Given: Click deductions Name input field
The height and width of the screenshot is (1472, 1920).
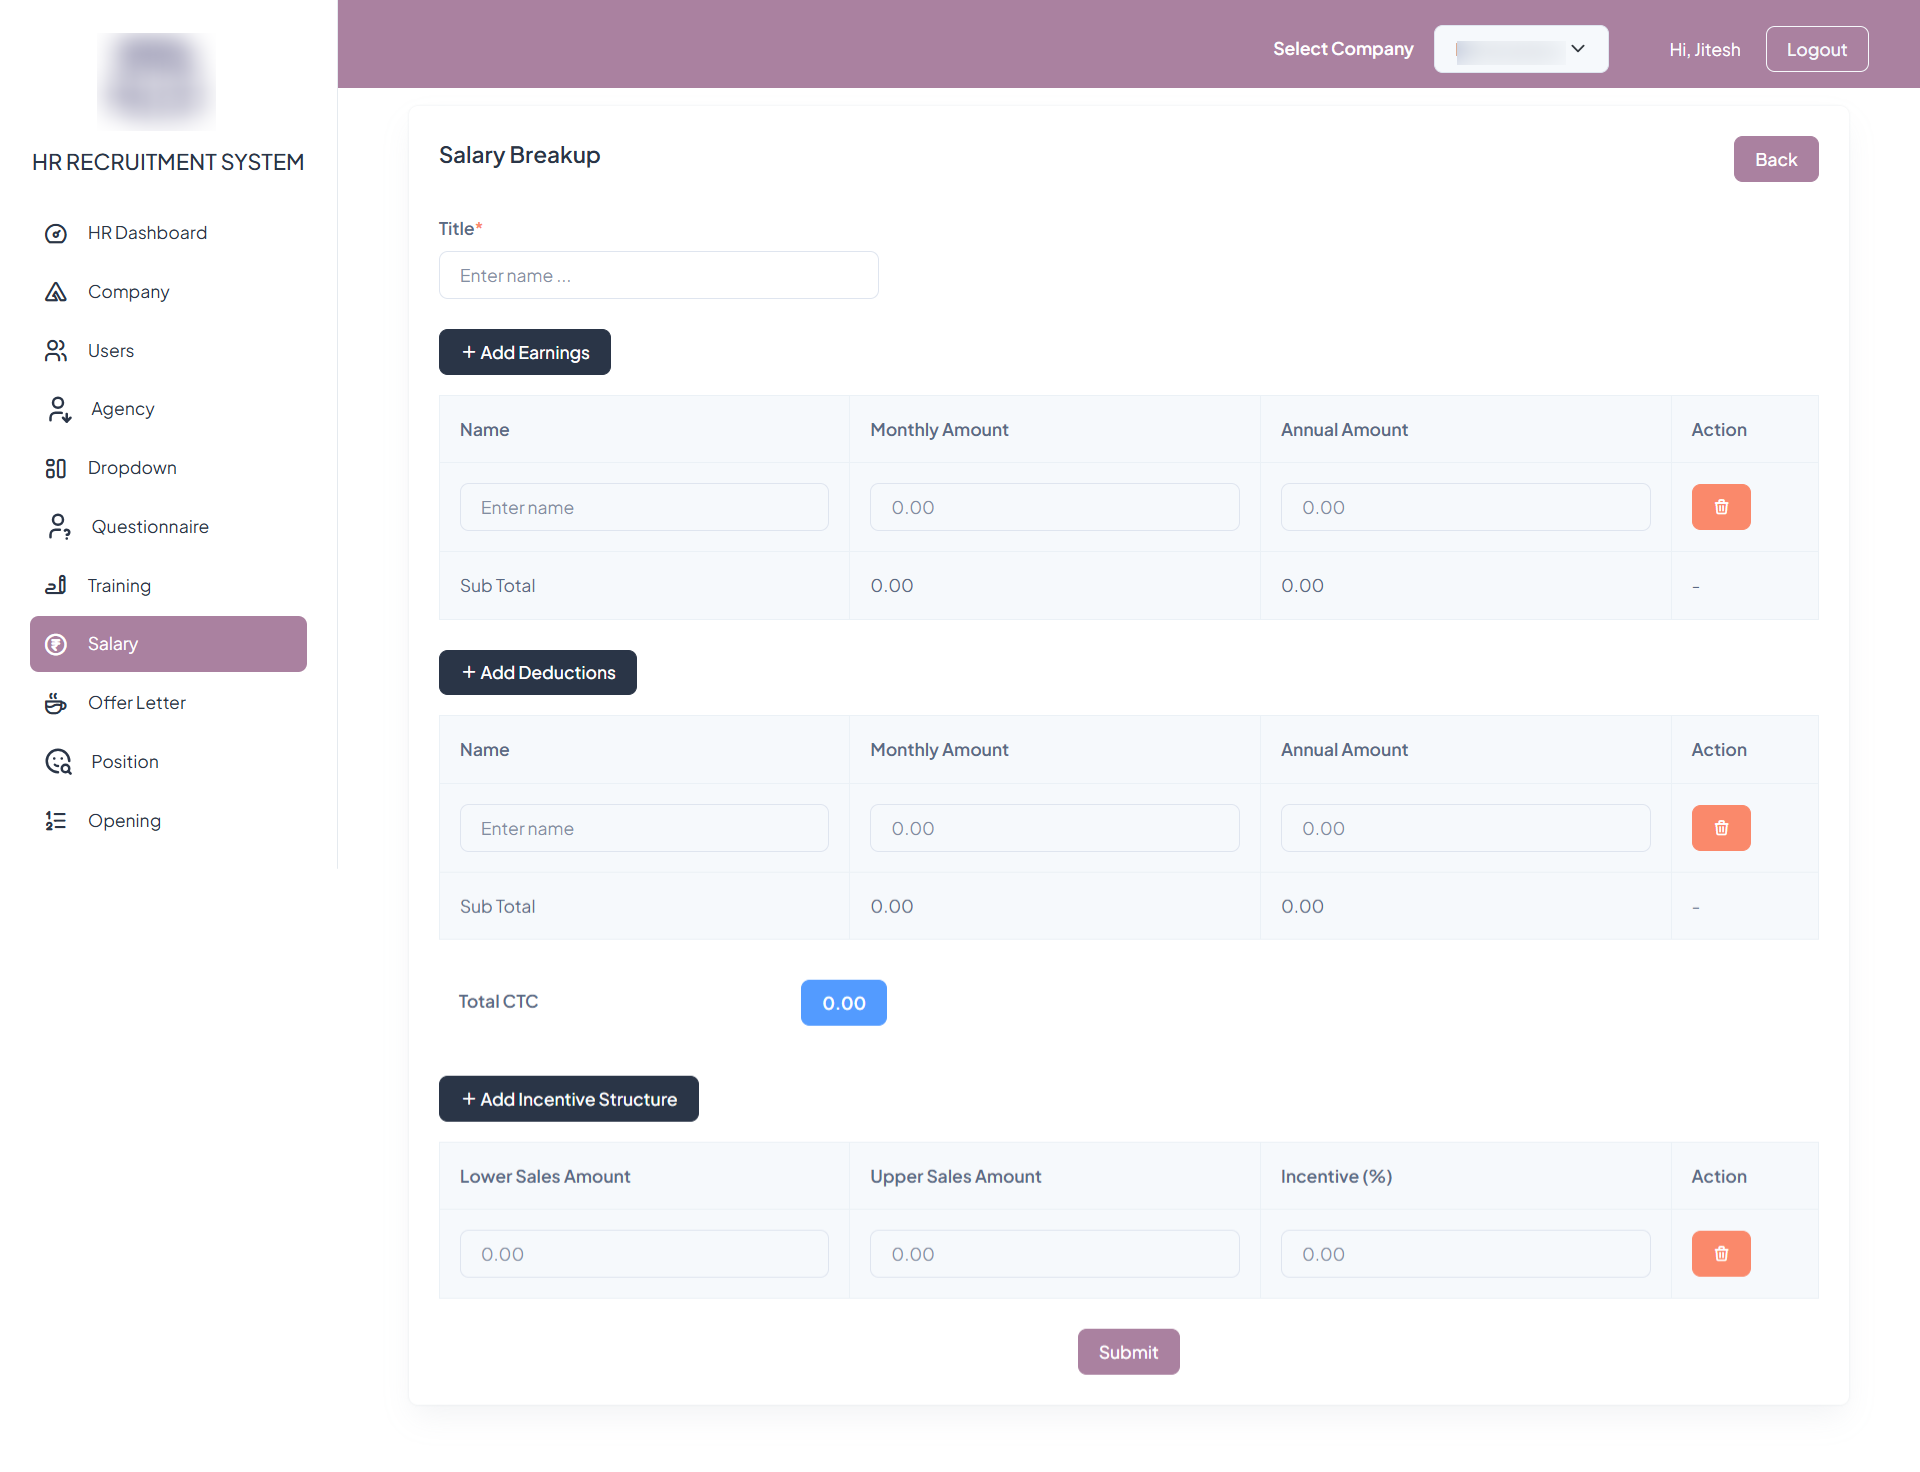Looking at the screenshot, I should click(644, 828).
